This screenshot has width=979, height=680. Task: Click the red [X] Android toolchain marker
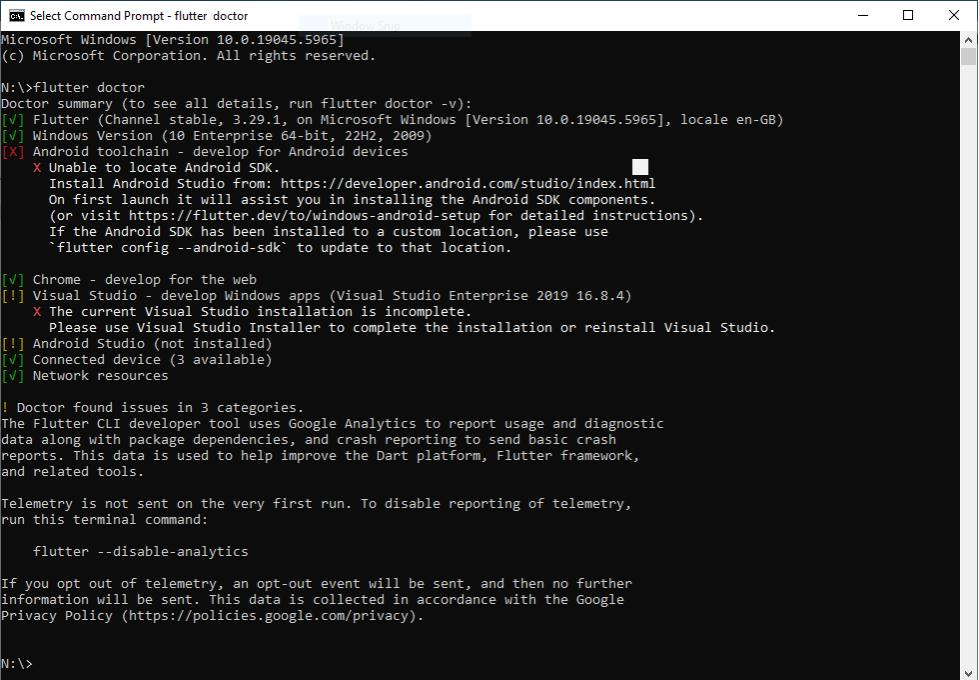click(13, 151)
